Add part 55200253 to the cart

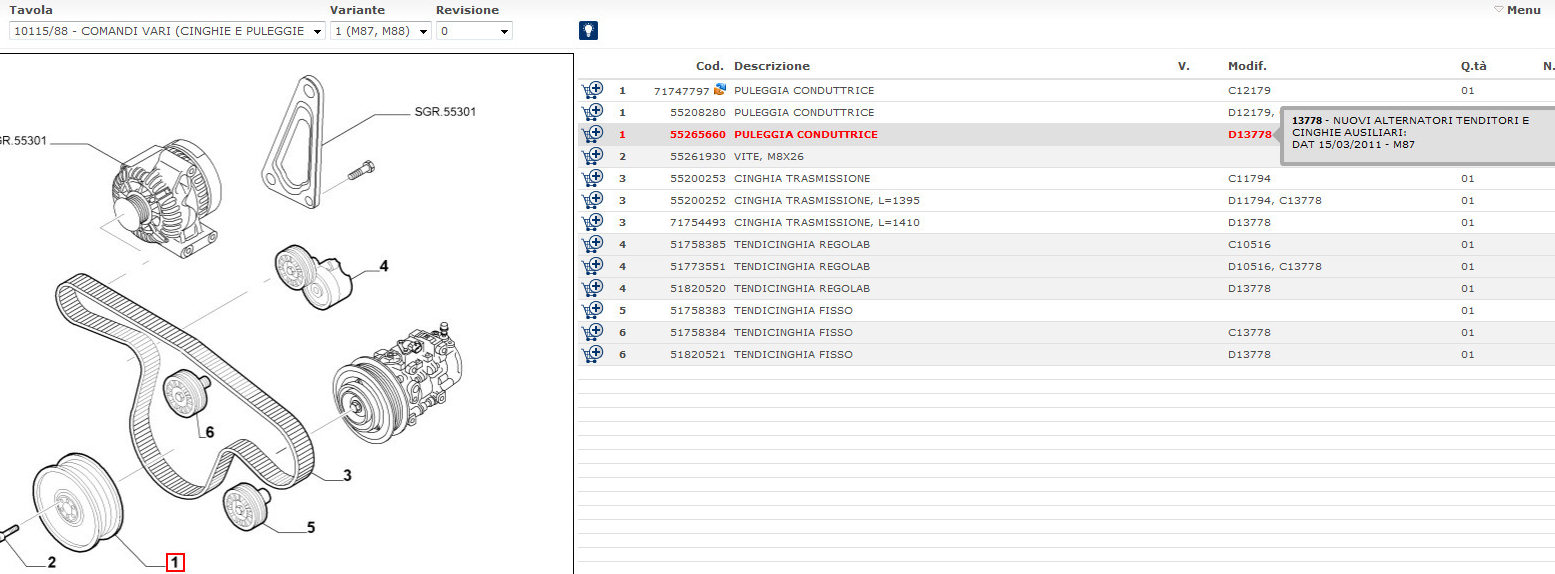(592, 178)
